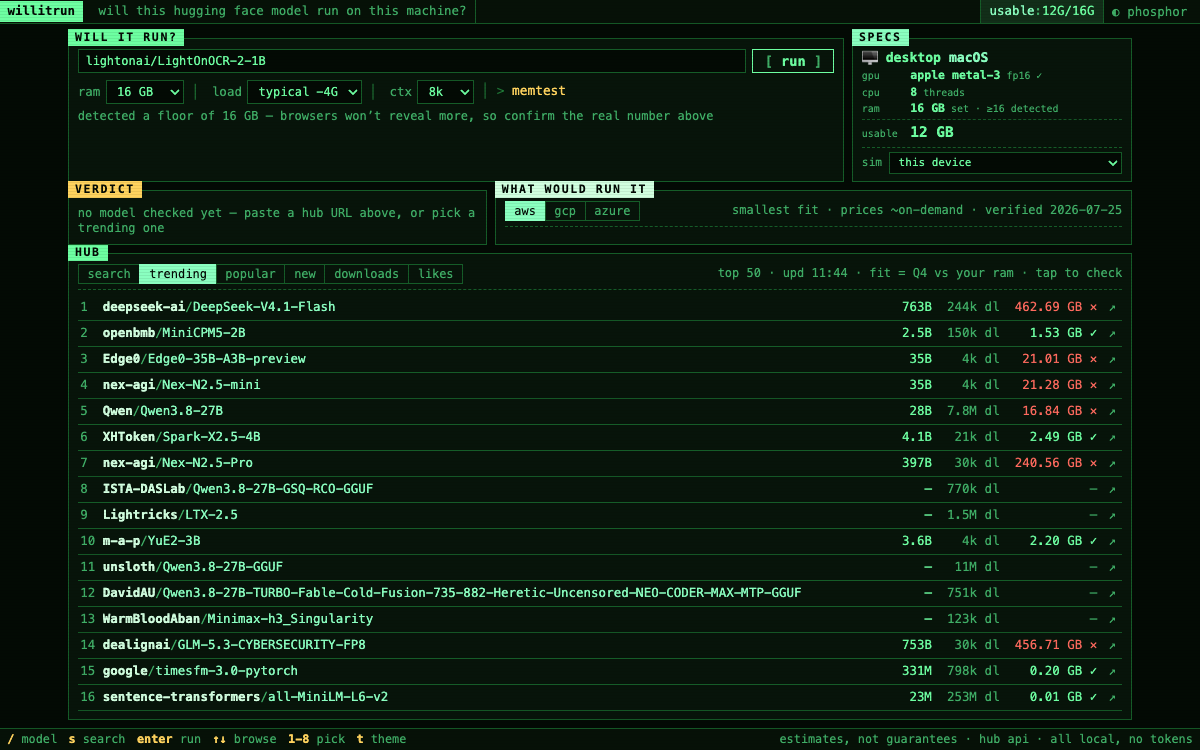Click the memtest link

tap(538, 91)
